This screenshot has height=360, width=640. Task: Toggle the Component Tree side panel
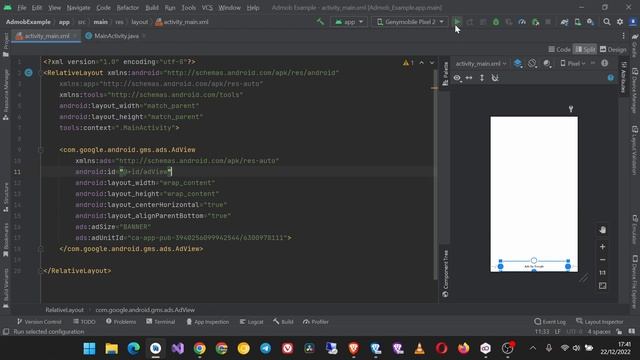[x=445, y=273]
